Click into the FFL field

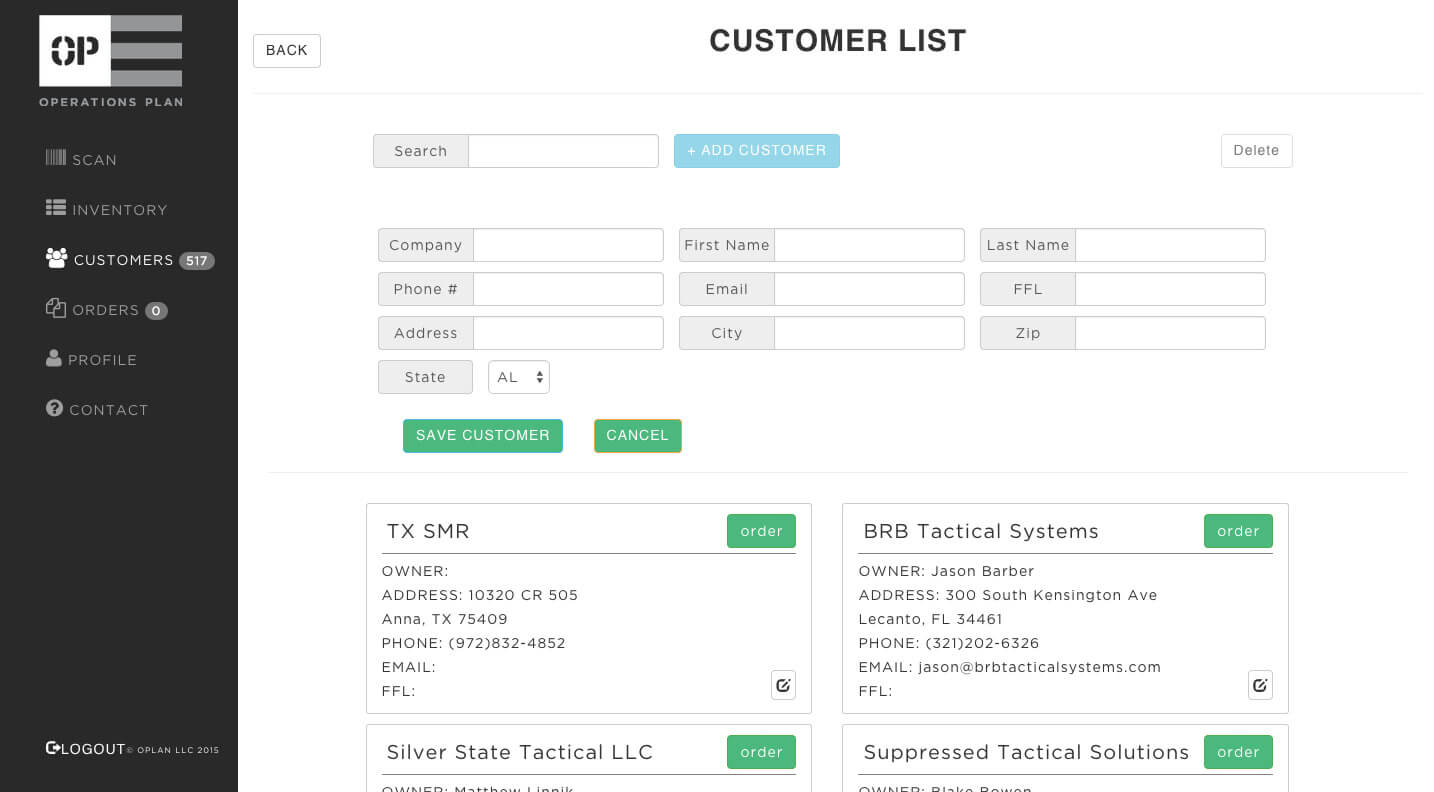(1170, 289)
